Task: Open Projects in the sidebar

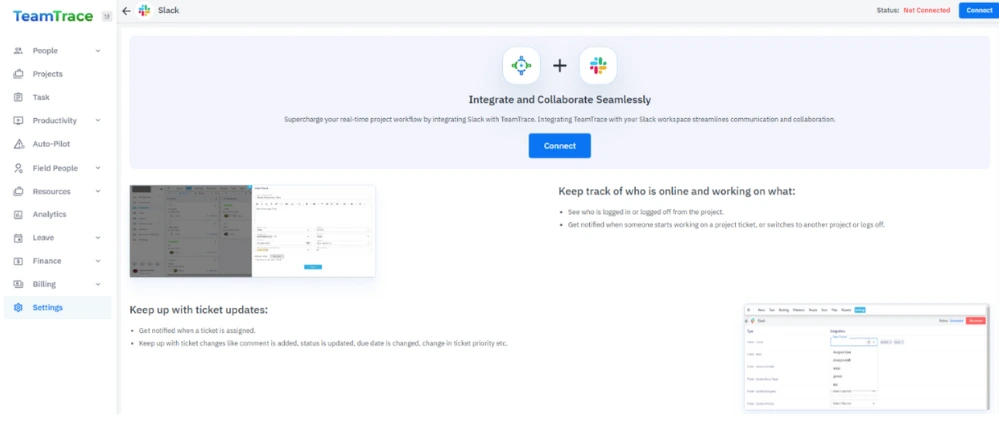Action: pos(57,74)
